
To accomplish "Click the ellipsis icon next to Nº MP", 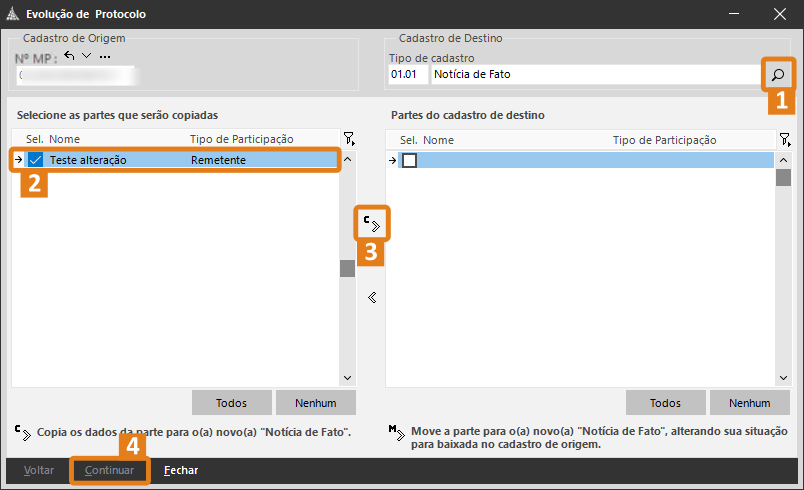I will 104,56.
